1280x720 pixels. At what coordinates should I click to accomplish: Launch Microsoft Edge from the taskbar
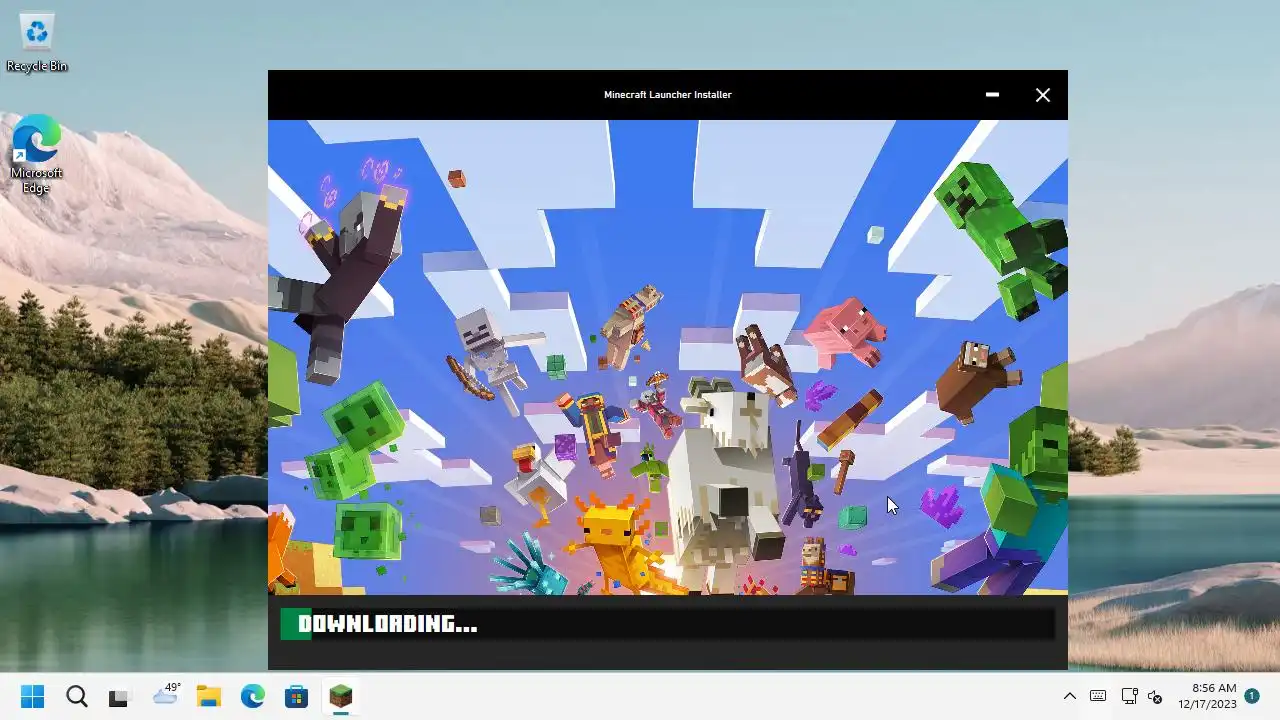(252, 697)
